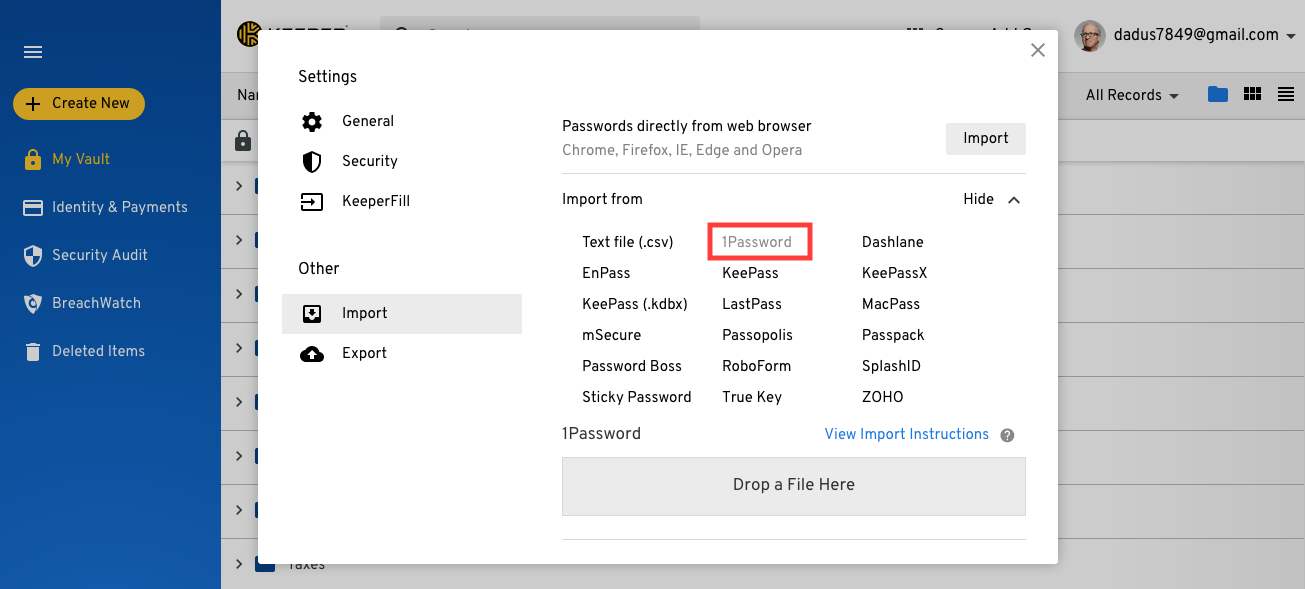
Task: Open My Vault in the sidebar
Action: (x=67, y=159)
